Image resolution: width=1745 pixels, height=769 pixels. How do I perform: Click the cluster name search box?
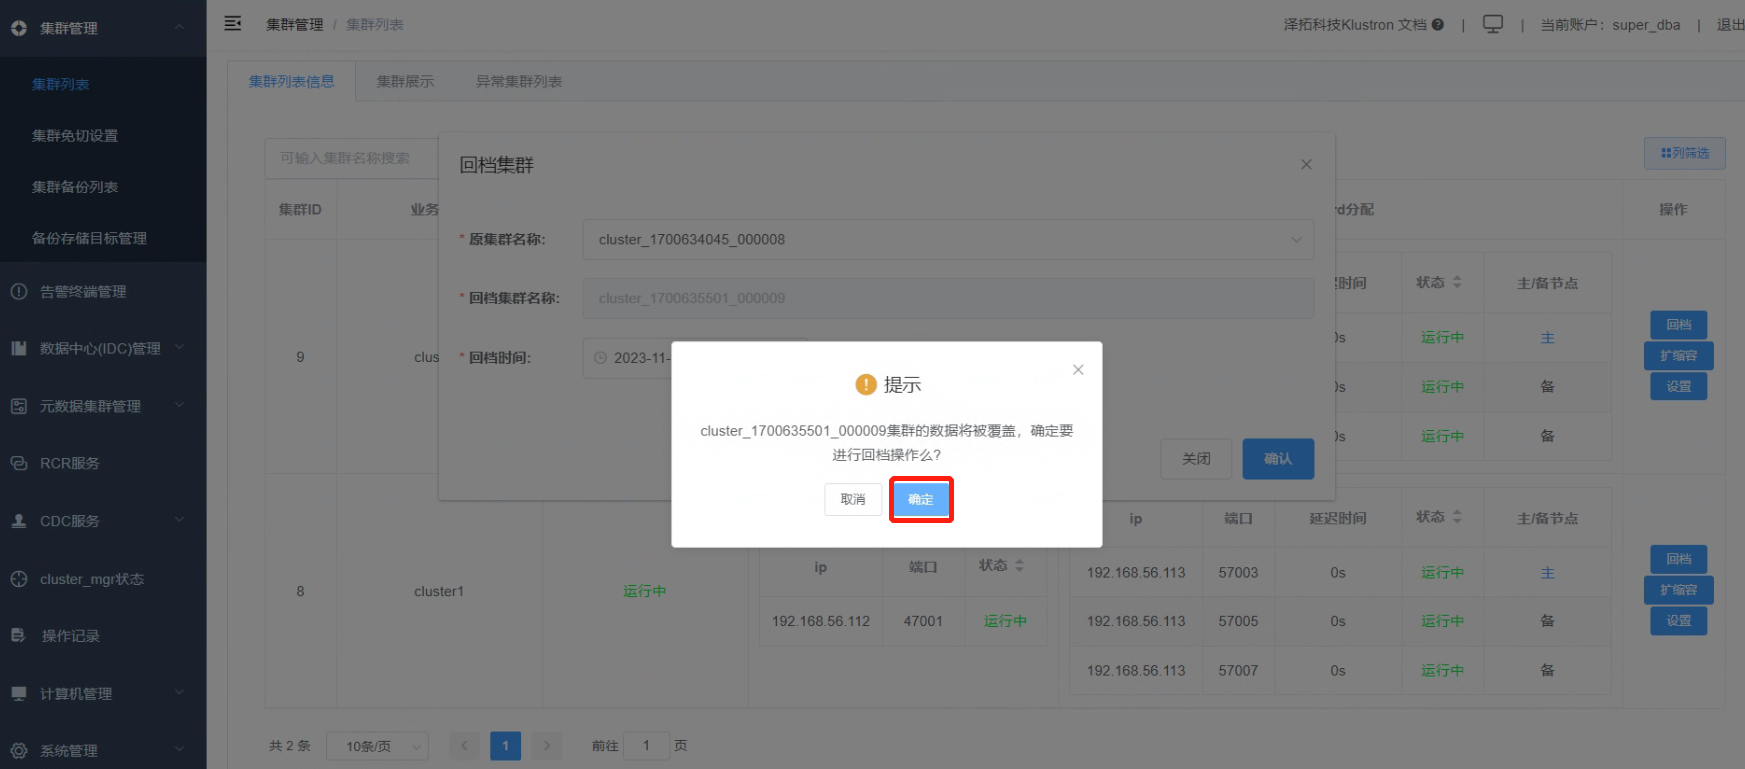[x=352, y=158]
